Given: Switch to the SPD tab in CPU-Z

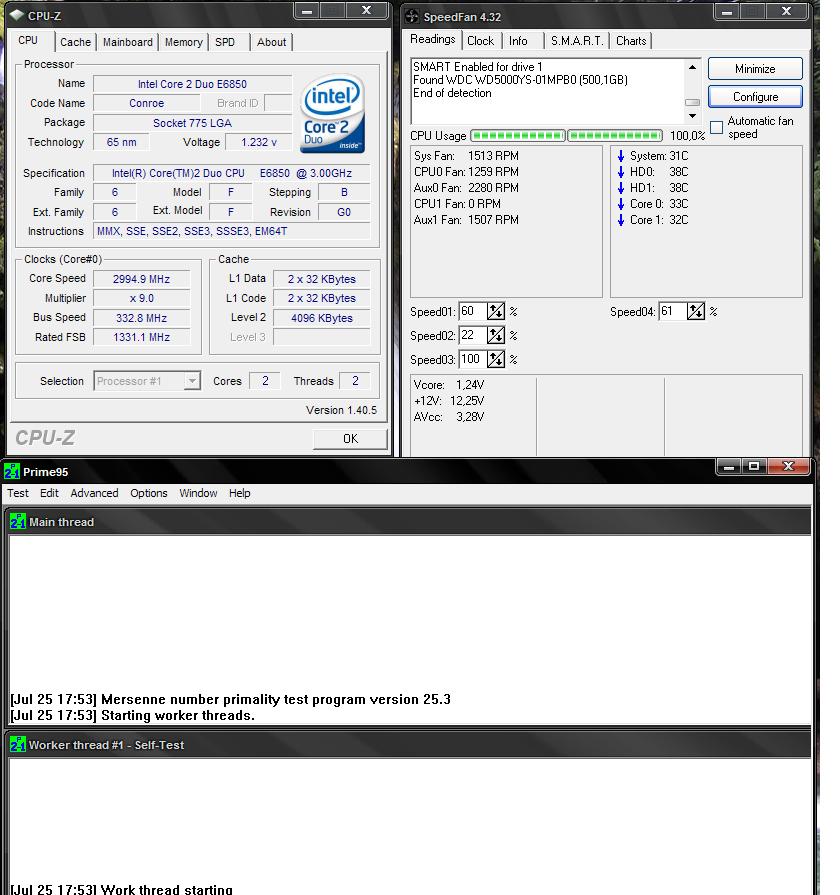Looking at the screenshot, I should pyautogui.click(x=225, y=42).
